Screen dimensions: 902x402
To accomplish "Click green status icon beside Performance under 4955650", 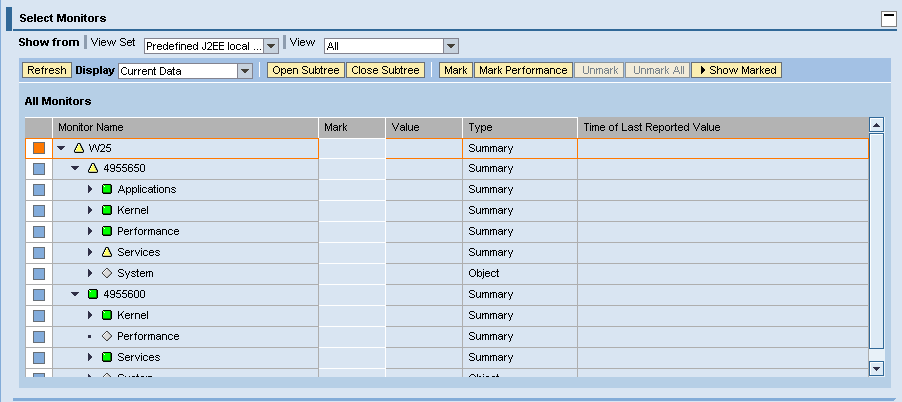I will point(107,232).
